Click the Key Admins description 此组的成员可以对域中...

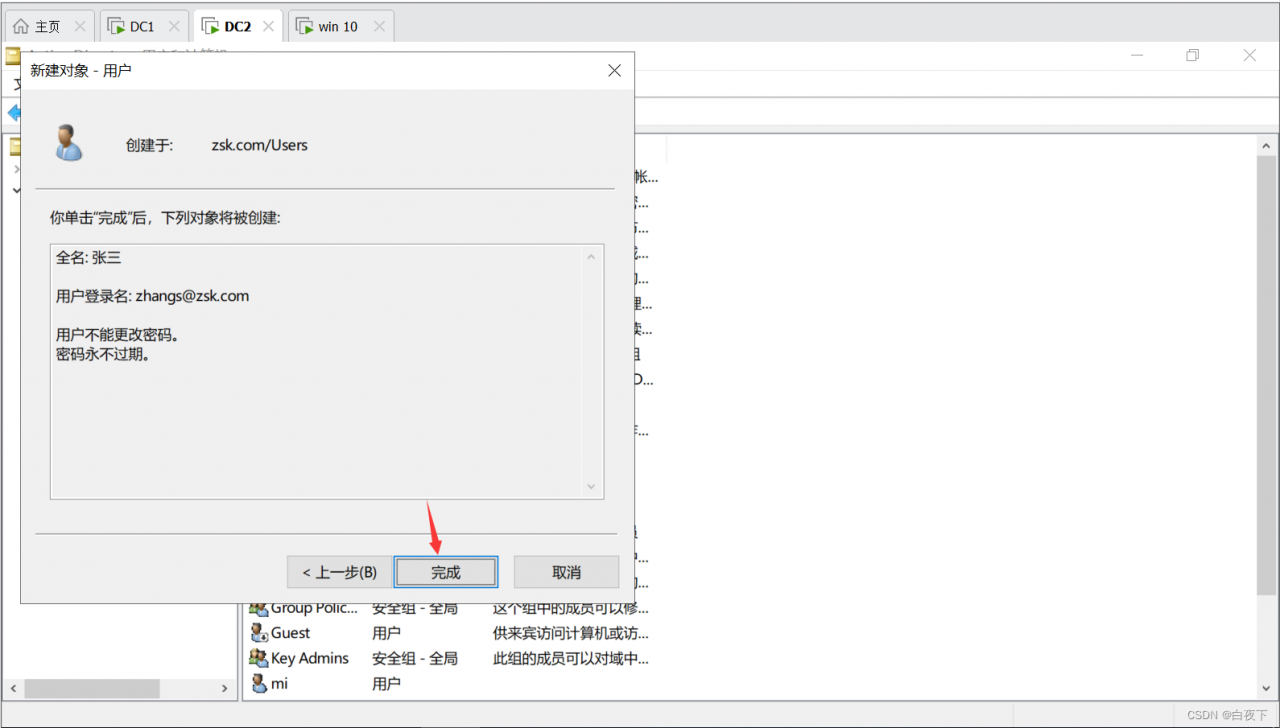(570, 658)
